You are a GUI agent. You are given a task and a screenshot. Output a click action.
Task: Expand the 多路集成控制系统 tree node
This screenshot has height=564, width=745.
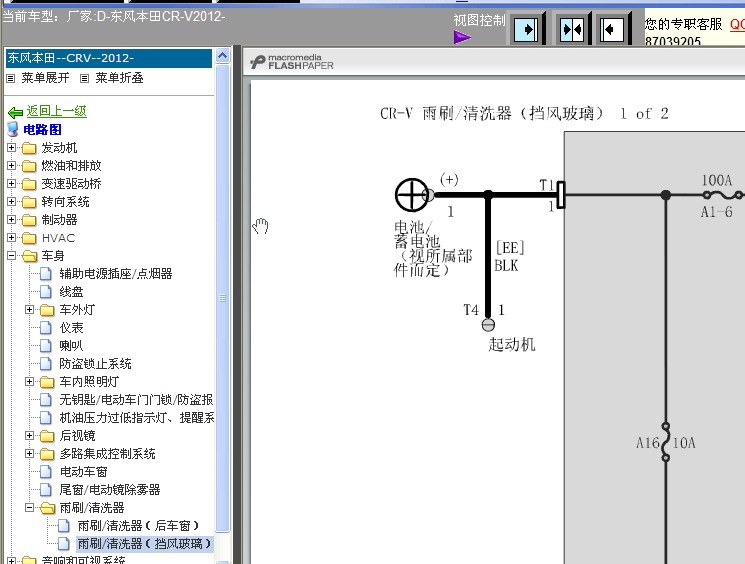(29, 453)
